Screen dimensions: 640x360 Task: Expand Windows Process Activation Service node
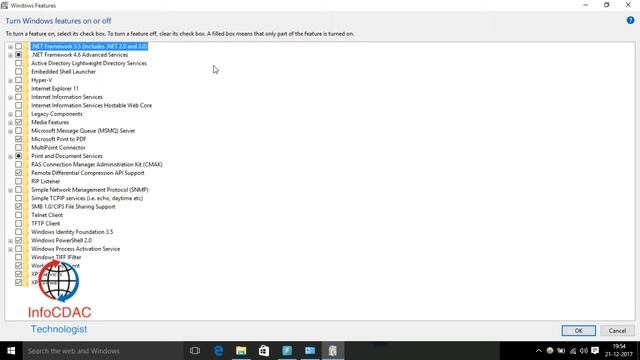(x=10, y=249)
